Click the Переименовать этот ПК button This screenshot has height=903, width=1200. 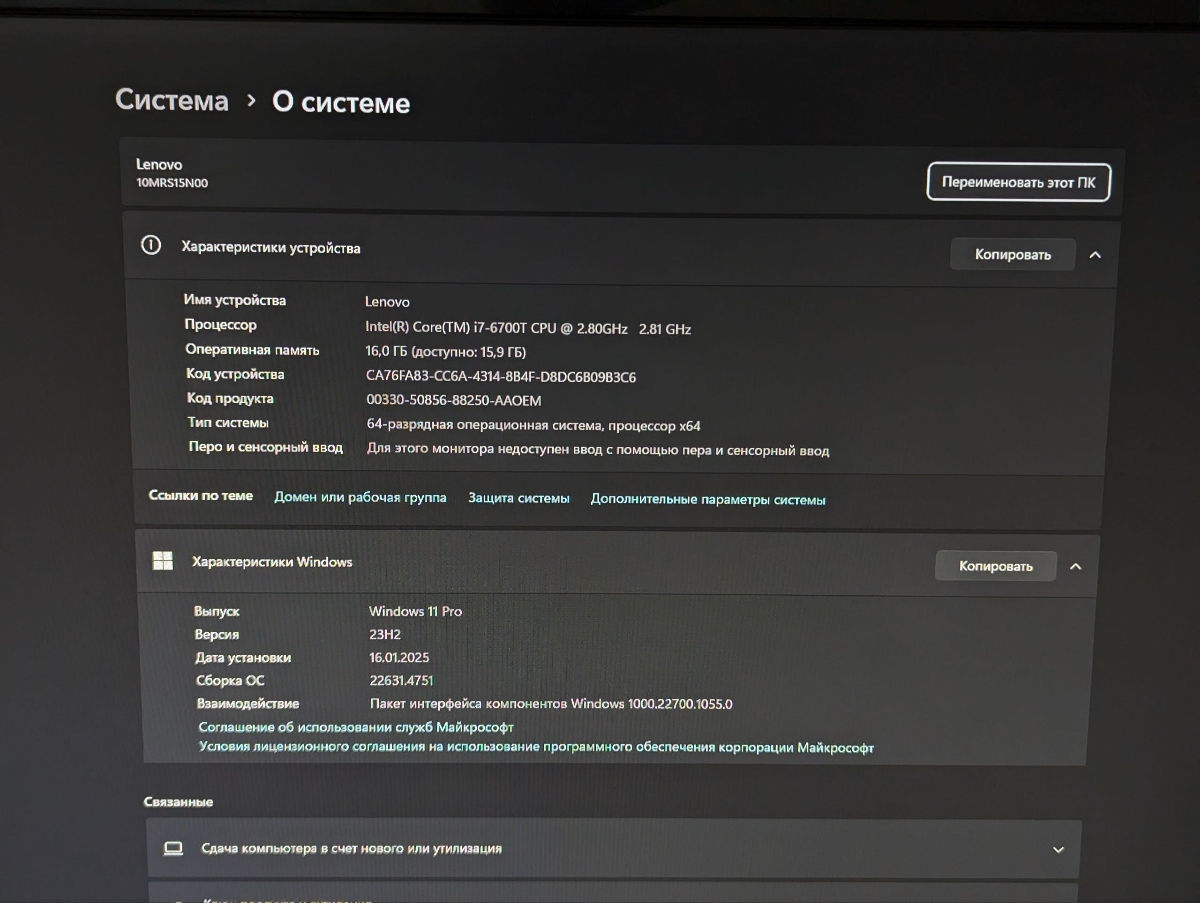pyautogui.click(x=1018, y=183)
